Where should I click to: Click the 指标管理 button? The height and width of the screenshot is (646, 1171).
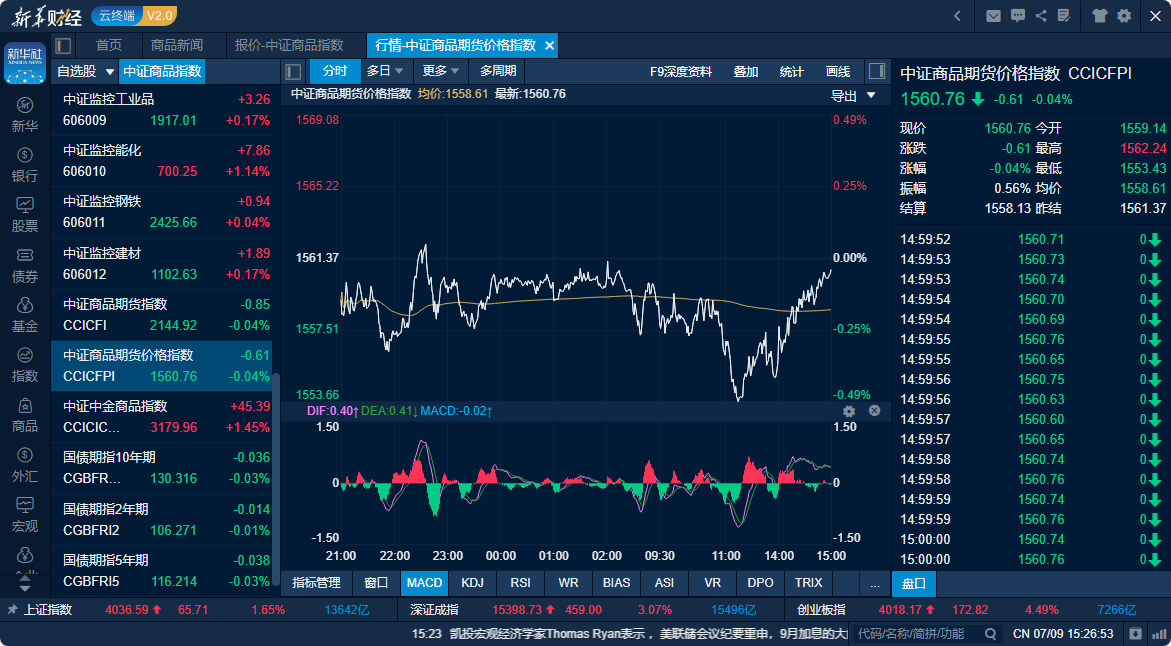[x=317, y=583]
